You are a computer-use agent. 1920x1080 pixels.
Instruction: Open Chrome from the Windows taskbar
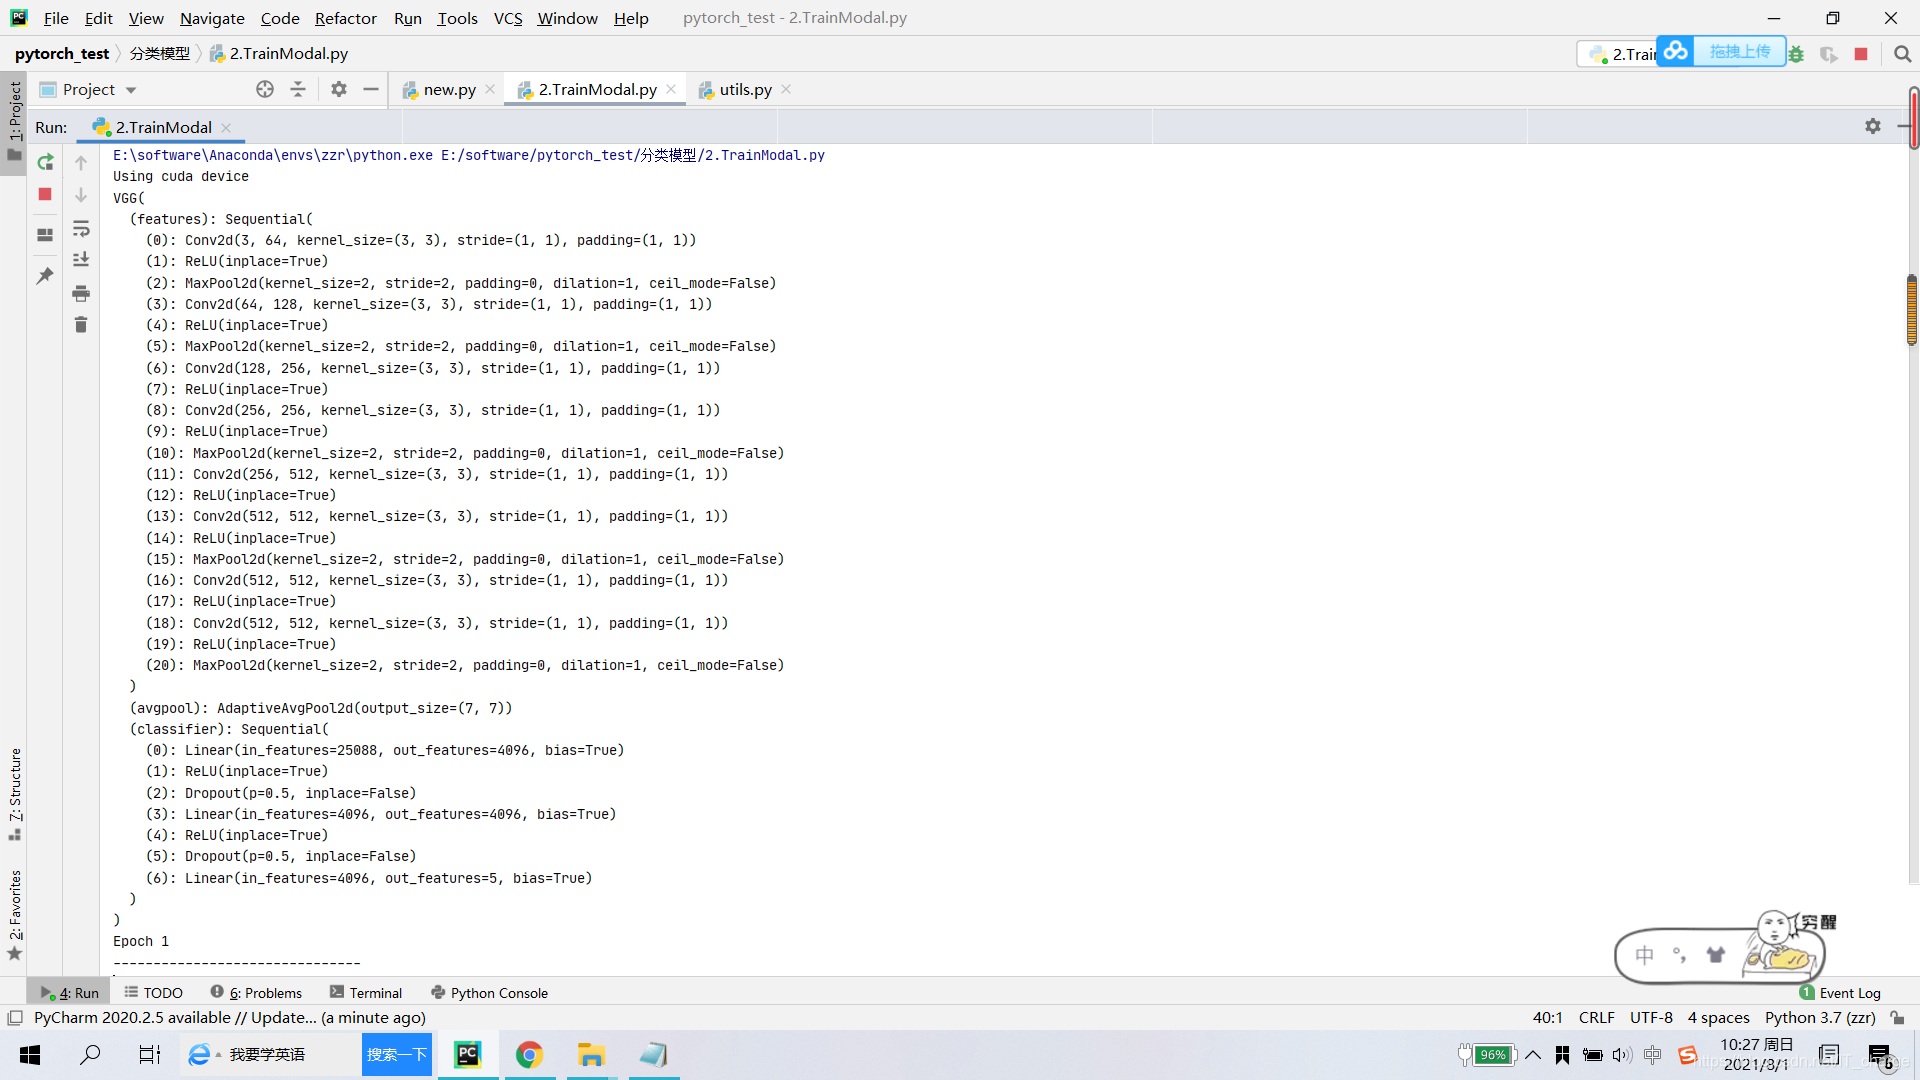529,1054
